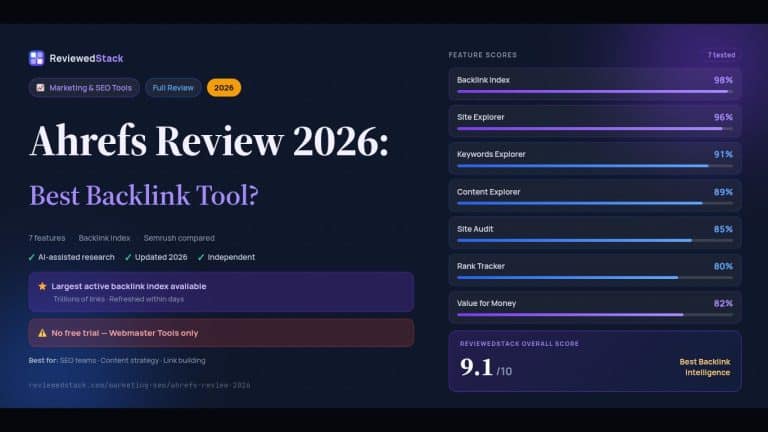Click the AI-assisted research label
This screenshot has width=768, height=432.
coord(76,257)
